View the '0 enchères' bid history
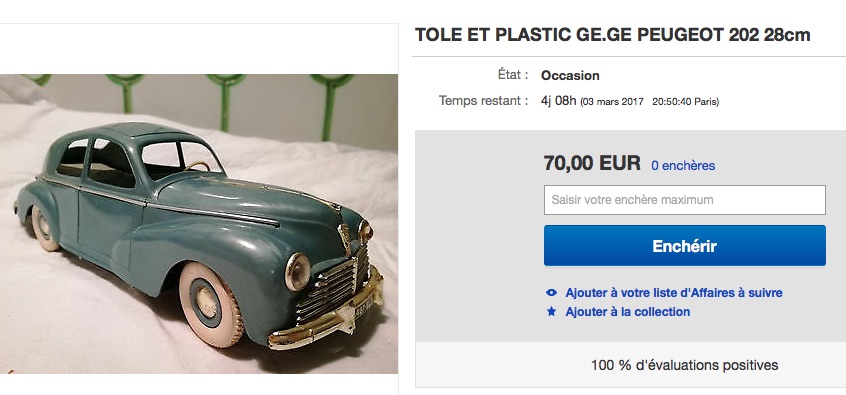 683,166
